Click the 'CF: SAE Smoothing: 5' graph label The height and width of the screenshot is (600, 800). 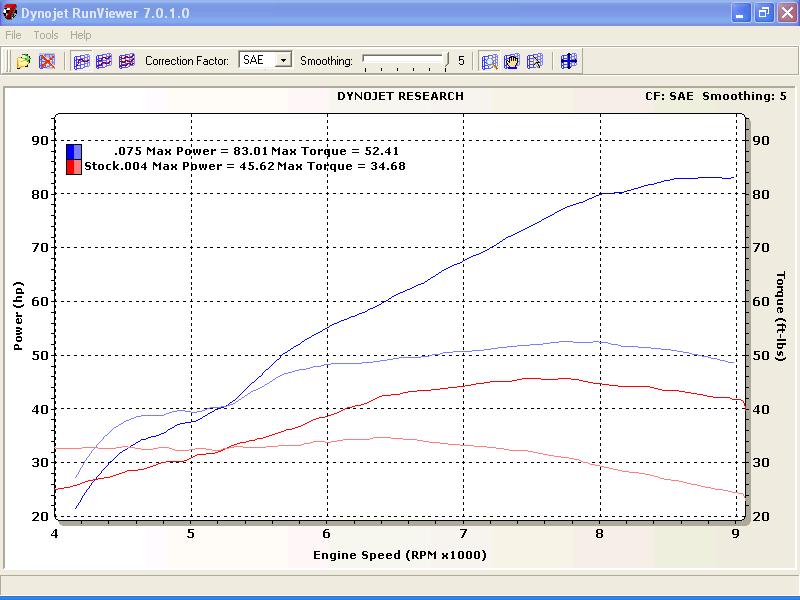tap(716, 96)
